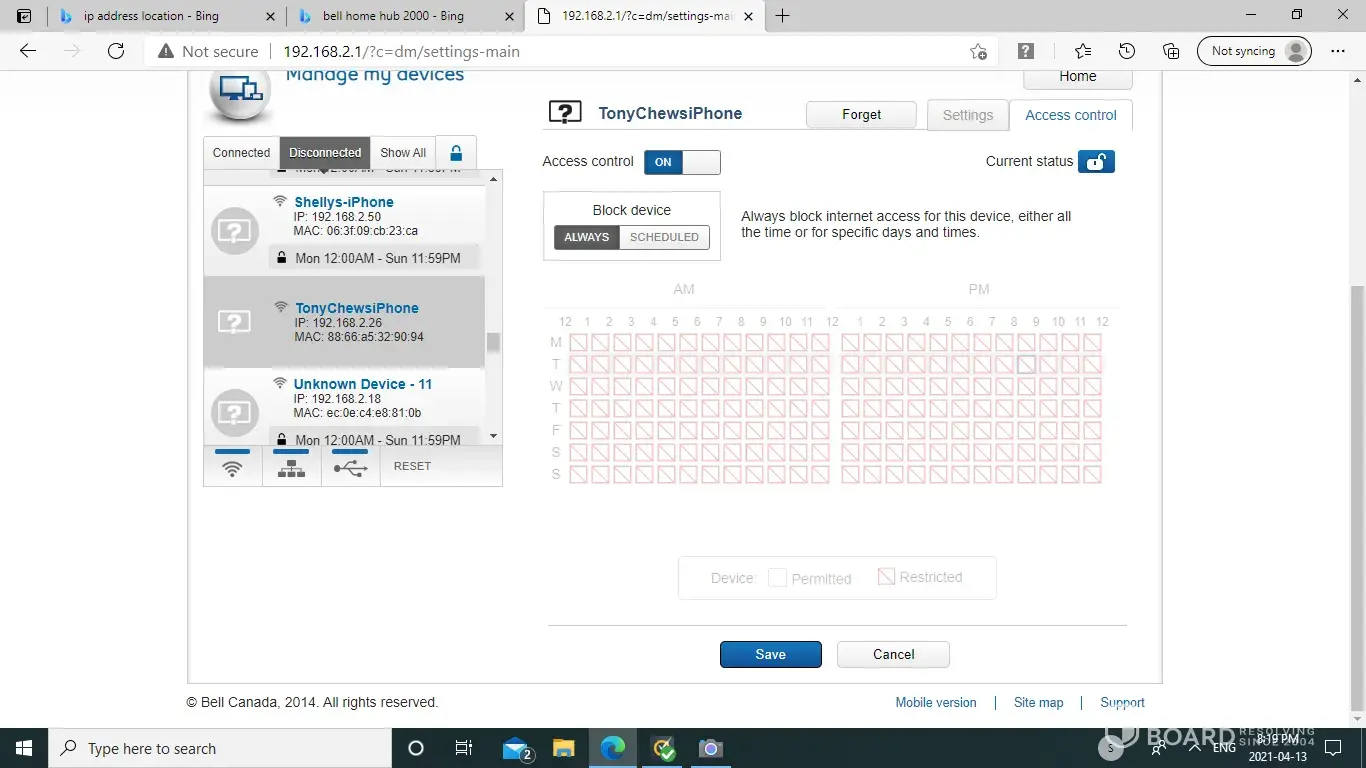Turn off the Access control switch
Viewport: 1366px width, 768px height.
[x=682, y=162]
